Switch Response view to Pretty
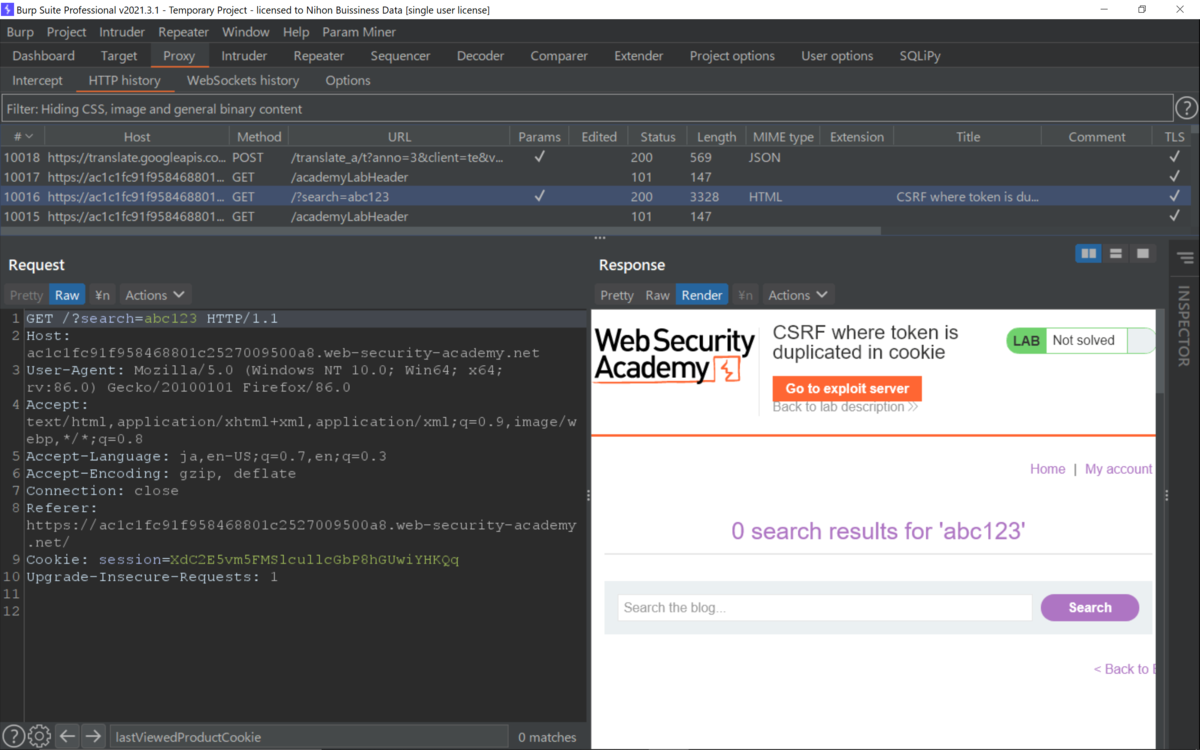 [617, 295]
